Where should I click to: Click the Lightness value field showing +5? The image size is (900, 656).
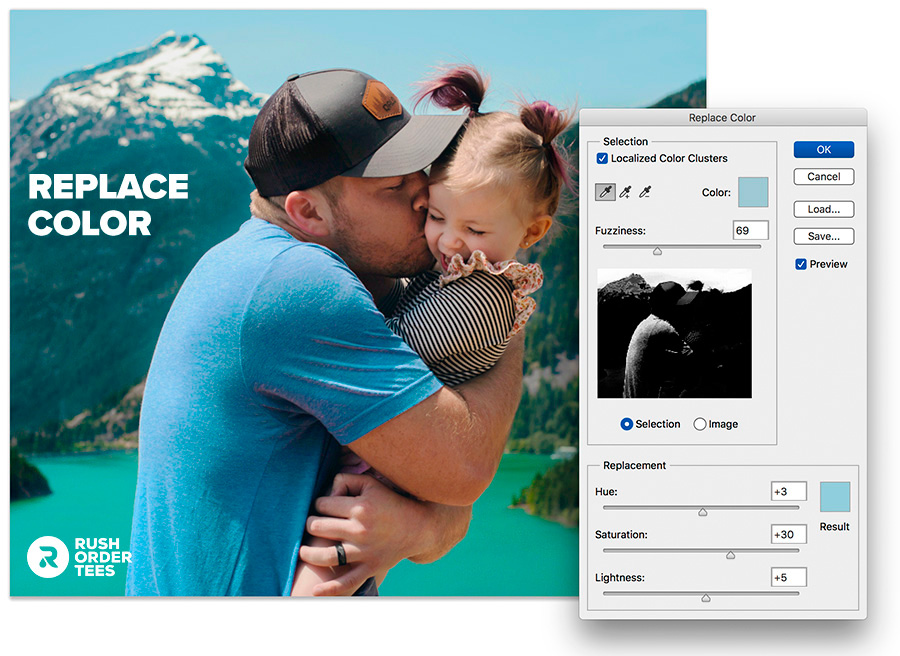click(x=787, y=577)
